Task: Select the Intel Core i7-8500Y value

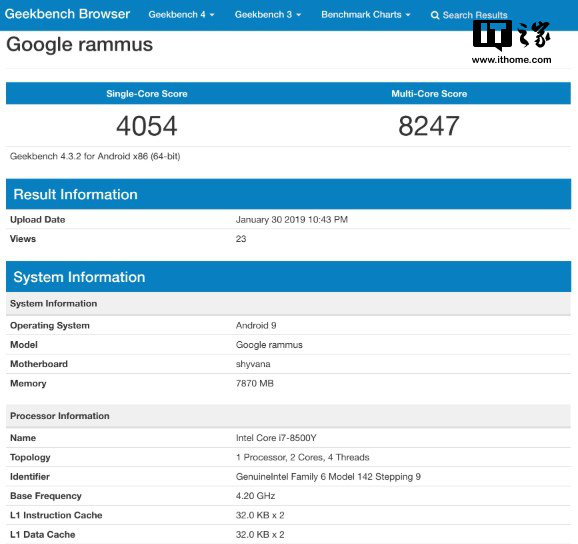Action: 276,438
